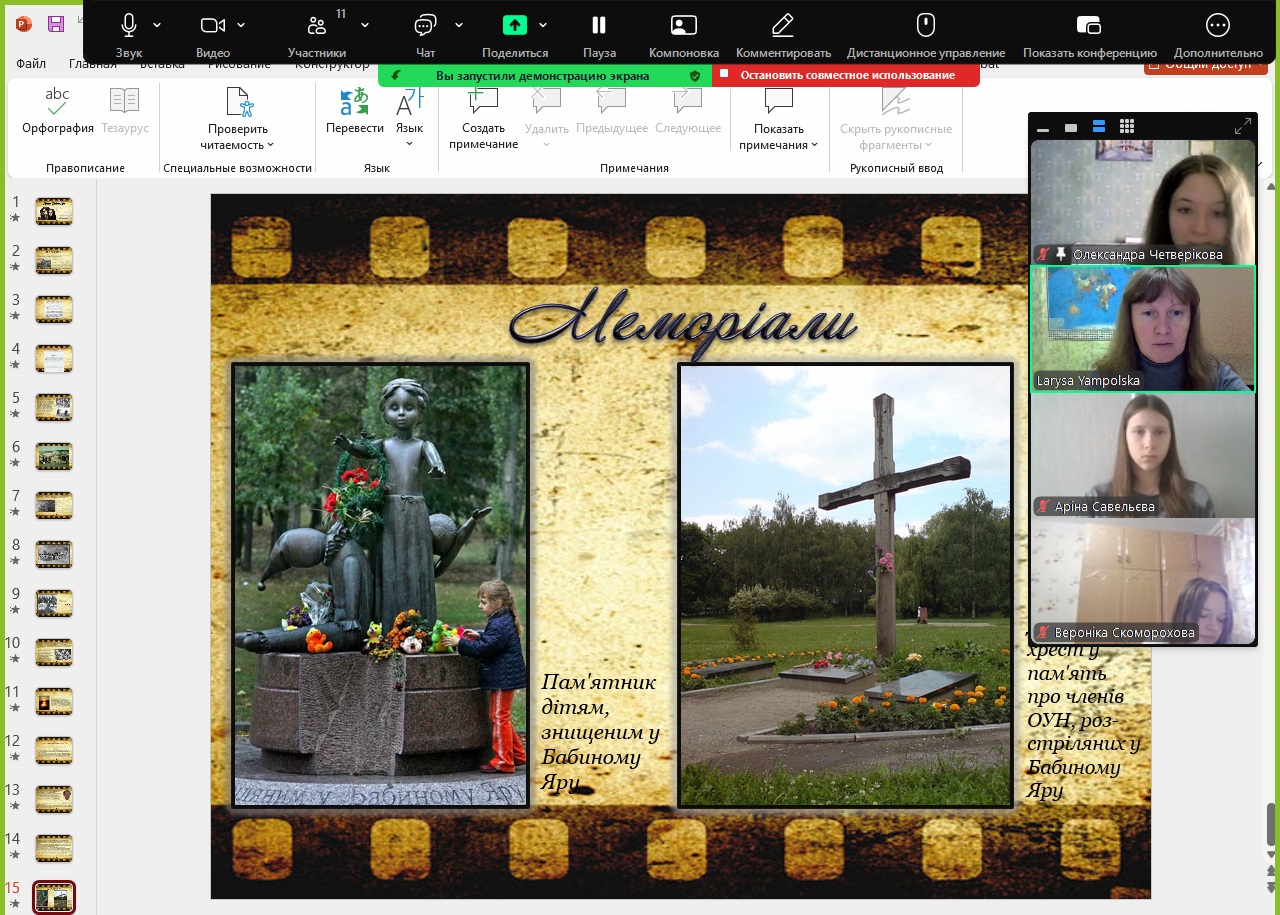Open the Дополнительно three-dots menu
Viewport: 1280px width, 915px height.
1217,25
